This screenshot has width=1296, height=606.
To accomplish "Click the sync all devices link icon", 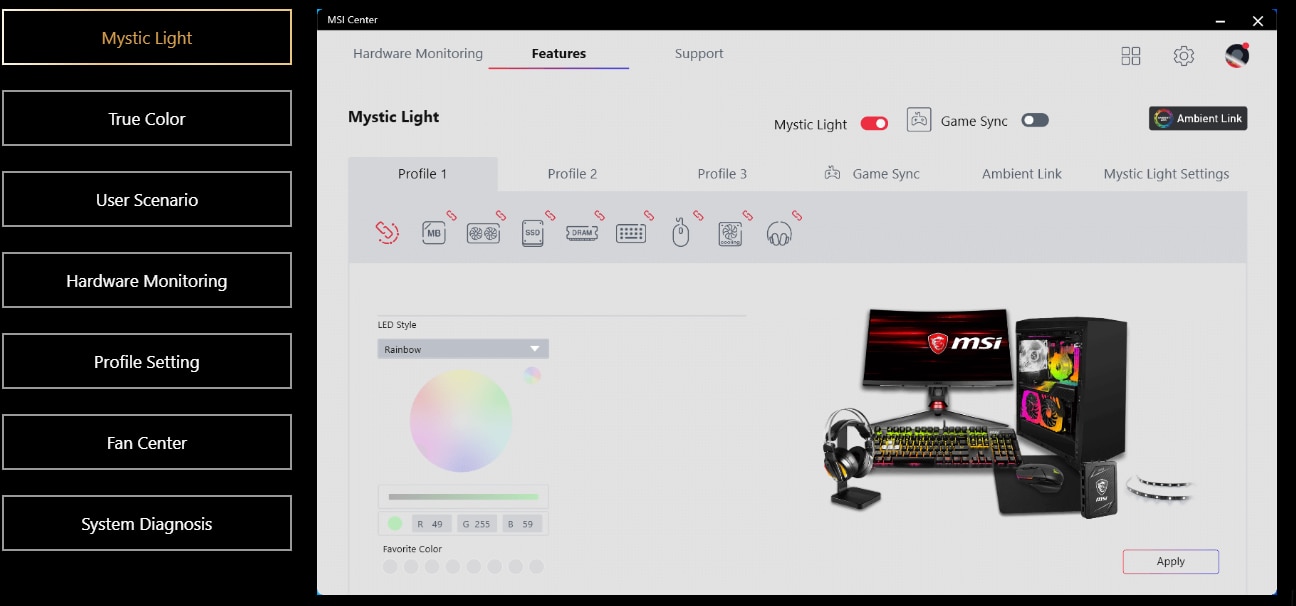I will point(387,232).
